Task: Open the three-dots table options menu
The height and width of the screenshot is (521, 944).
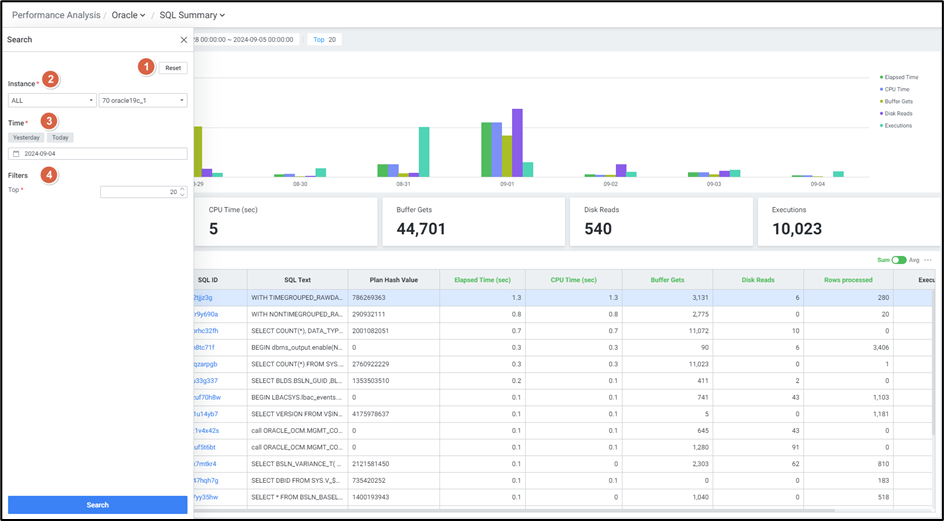Action: coord(928,260)
